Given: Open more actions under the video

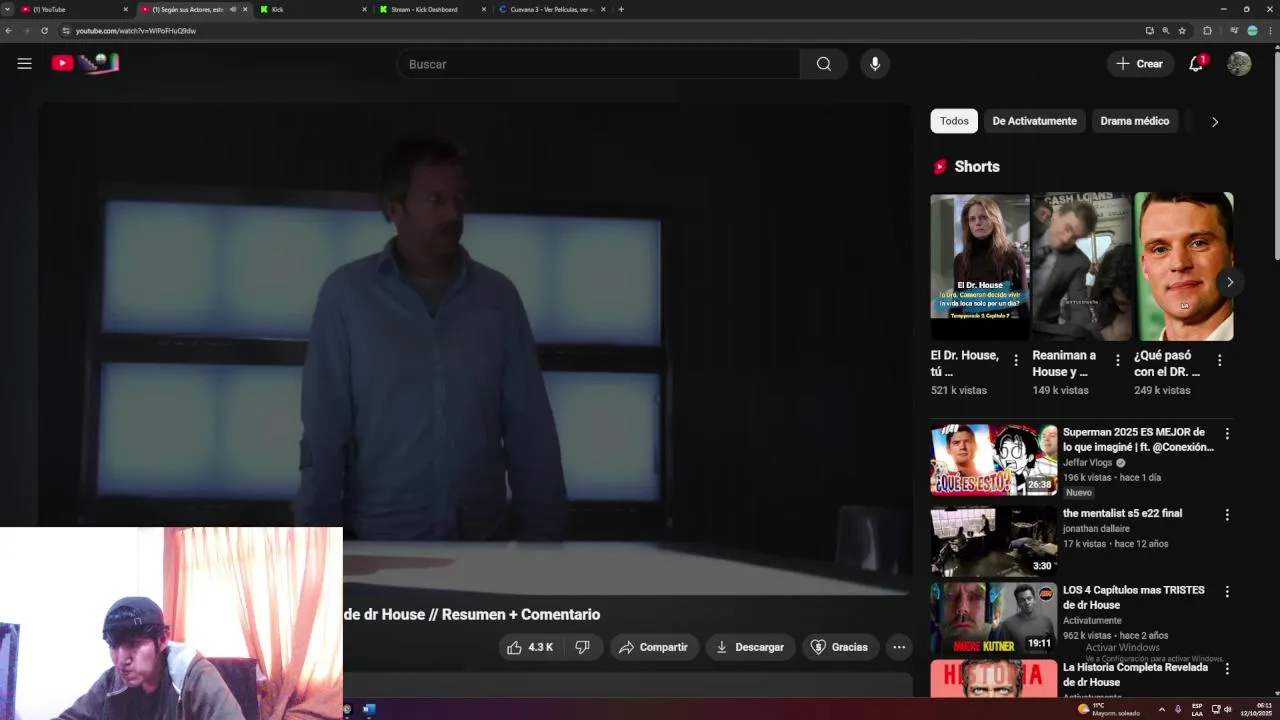Looking at the screenshot, I should point(899,647).
